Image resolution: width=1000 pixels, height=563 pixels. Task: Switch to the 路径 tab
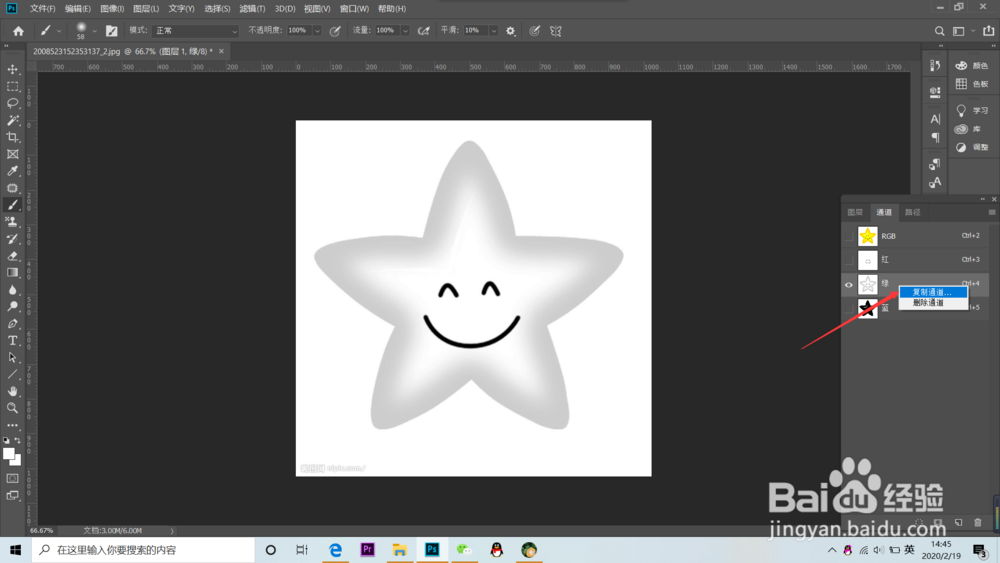click(913, 212)
